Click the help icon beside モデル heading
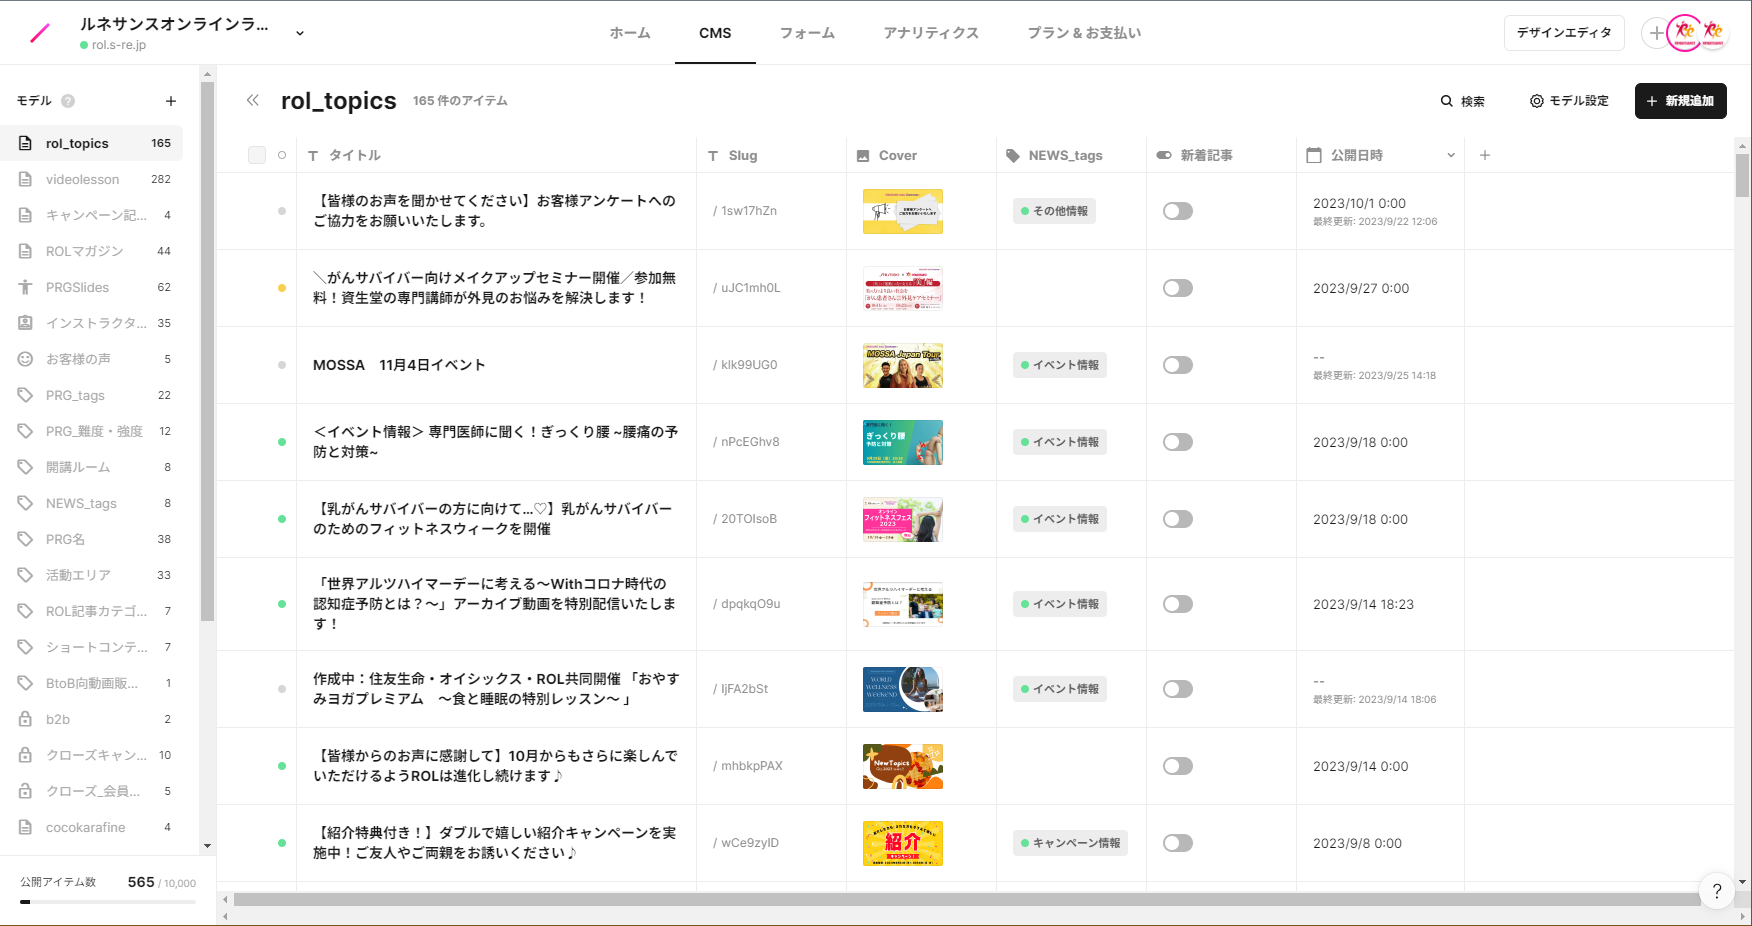 pos(68,101)
